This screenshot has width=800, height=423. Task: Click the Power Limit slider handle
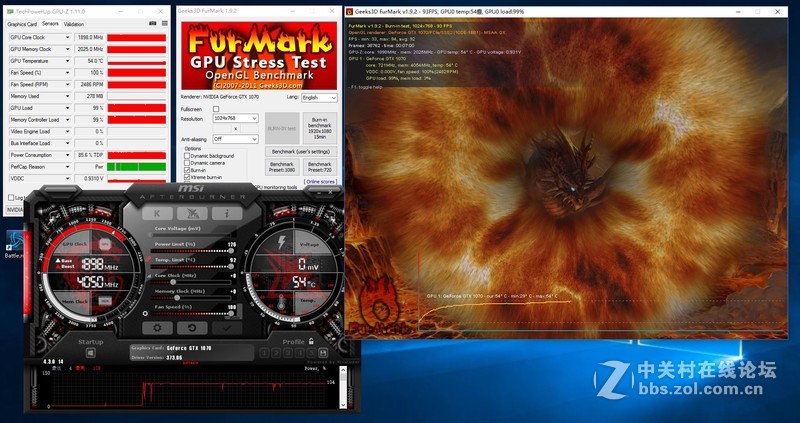pyautogui.click(x=231, y=251)
